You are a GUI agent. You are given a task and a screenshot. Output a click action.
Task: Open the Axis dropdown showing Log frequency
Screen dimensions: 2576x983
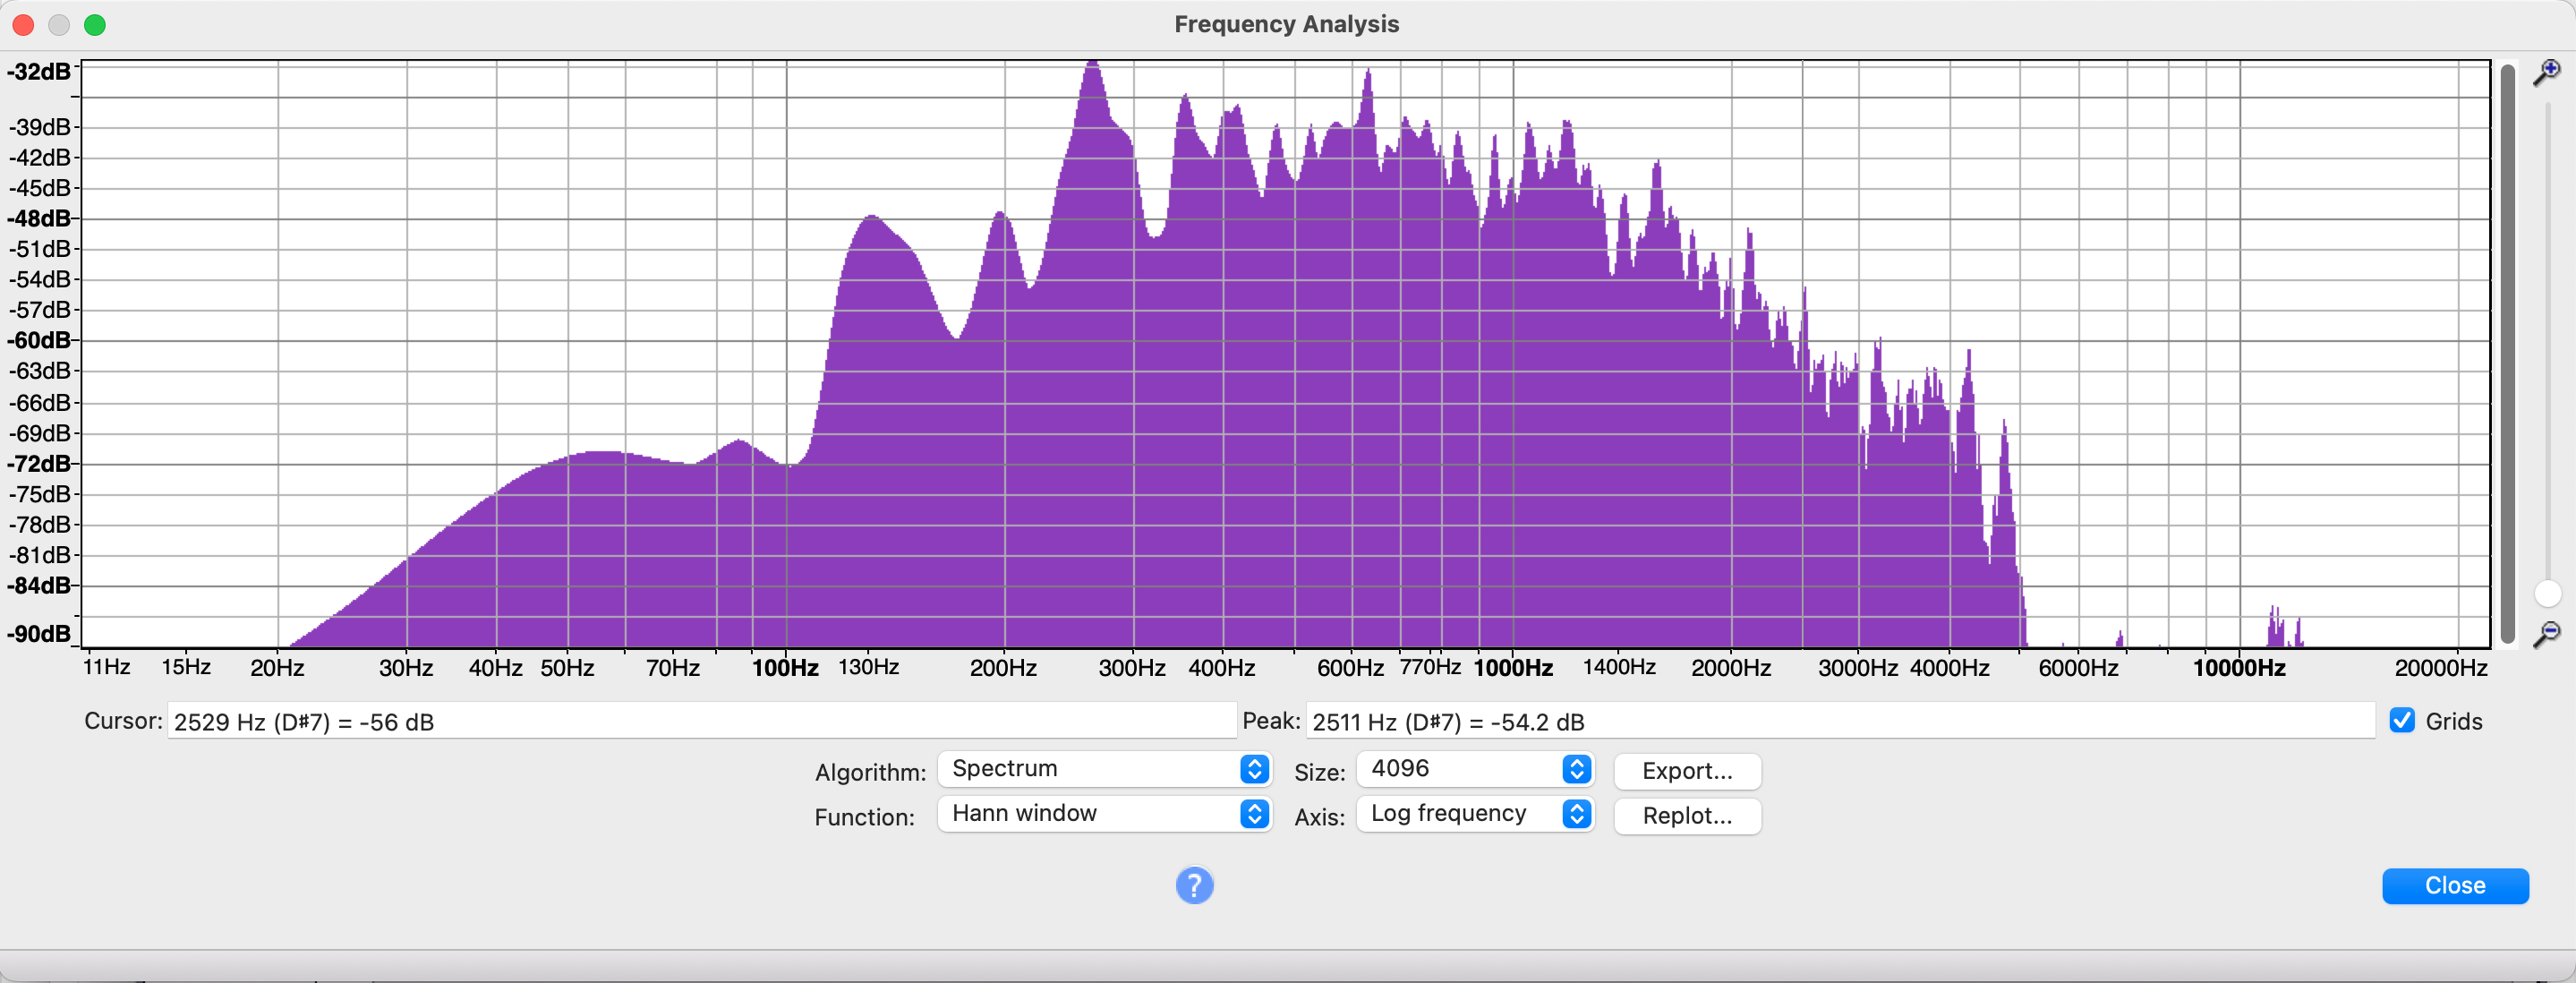1474,813
